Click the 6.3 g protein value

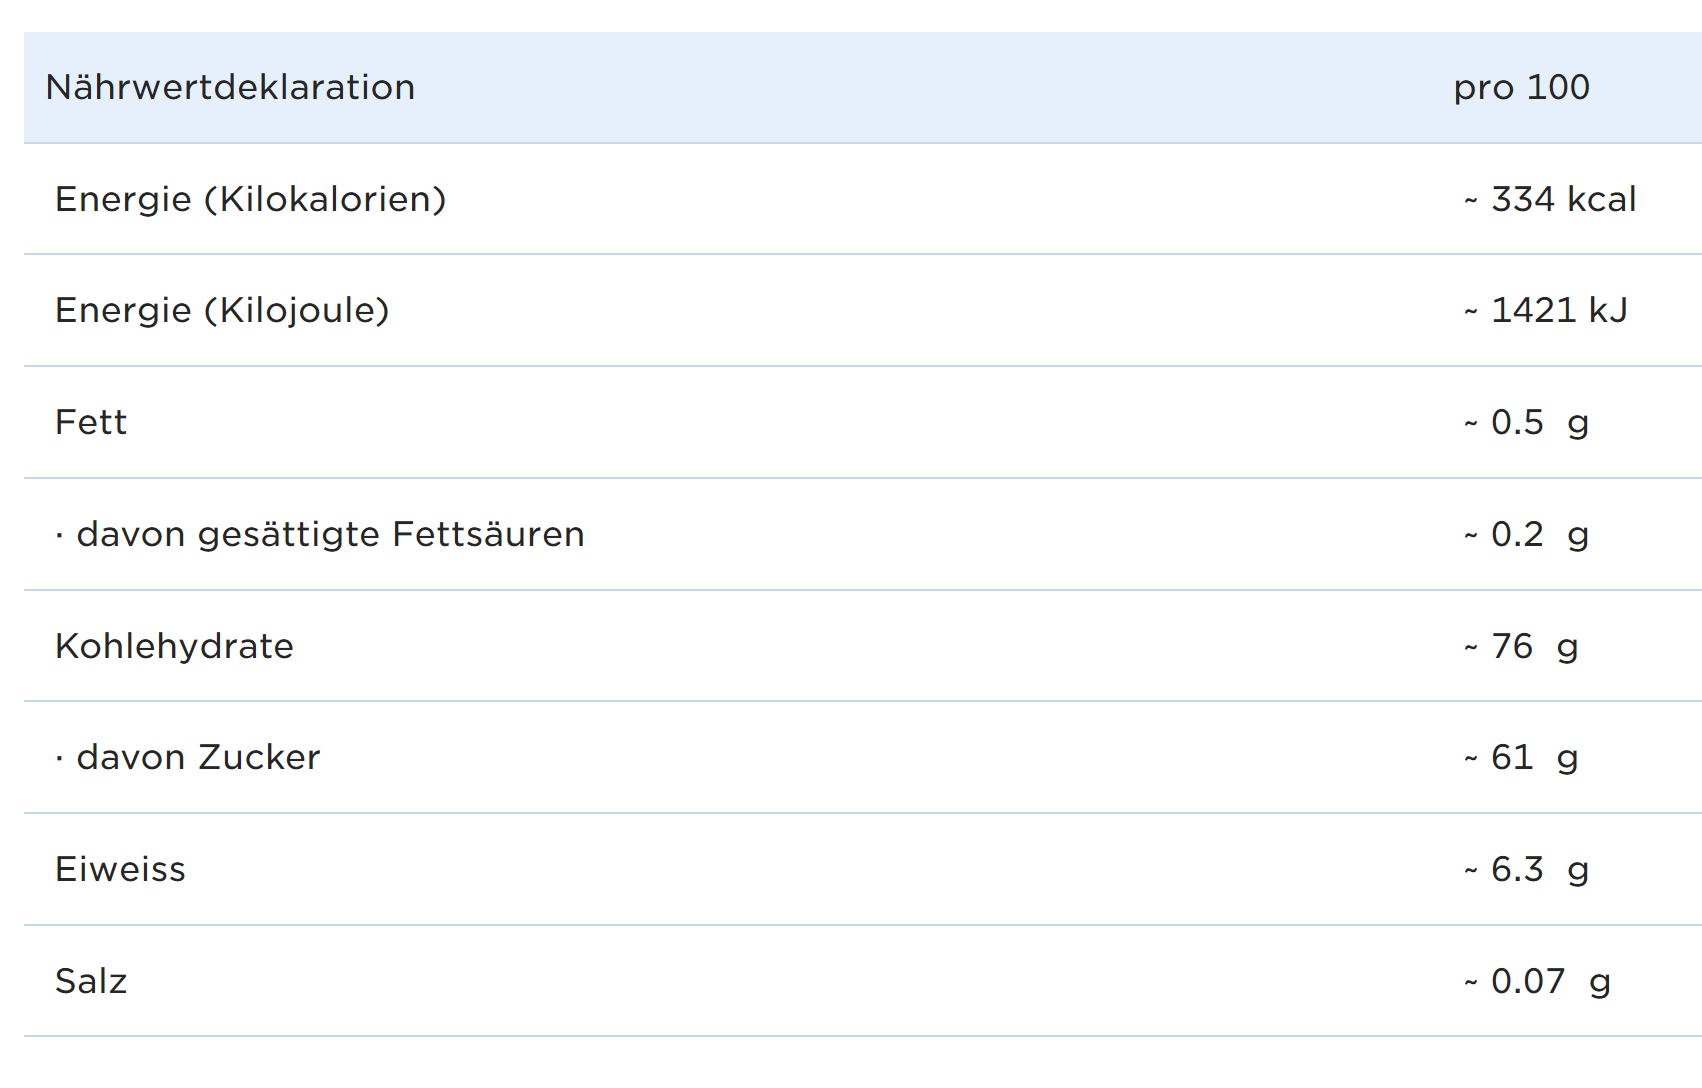(1539, 870)
